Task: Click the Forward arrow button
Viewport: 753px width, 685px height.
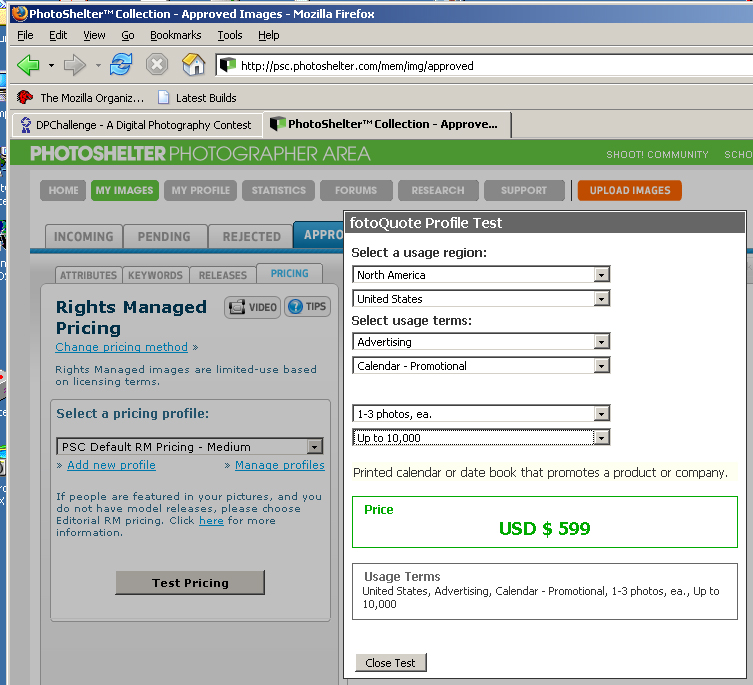Action: 74,65
